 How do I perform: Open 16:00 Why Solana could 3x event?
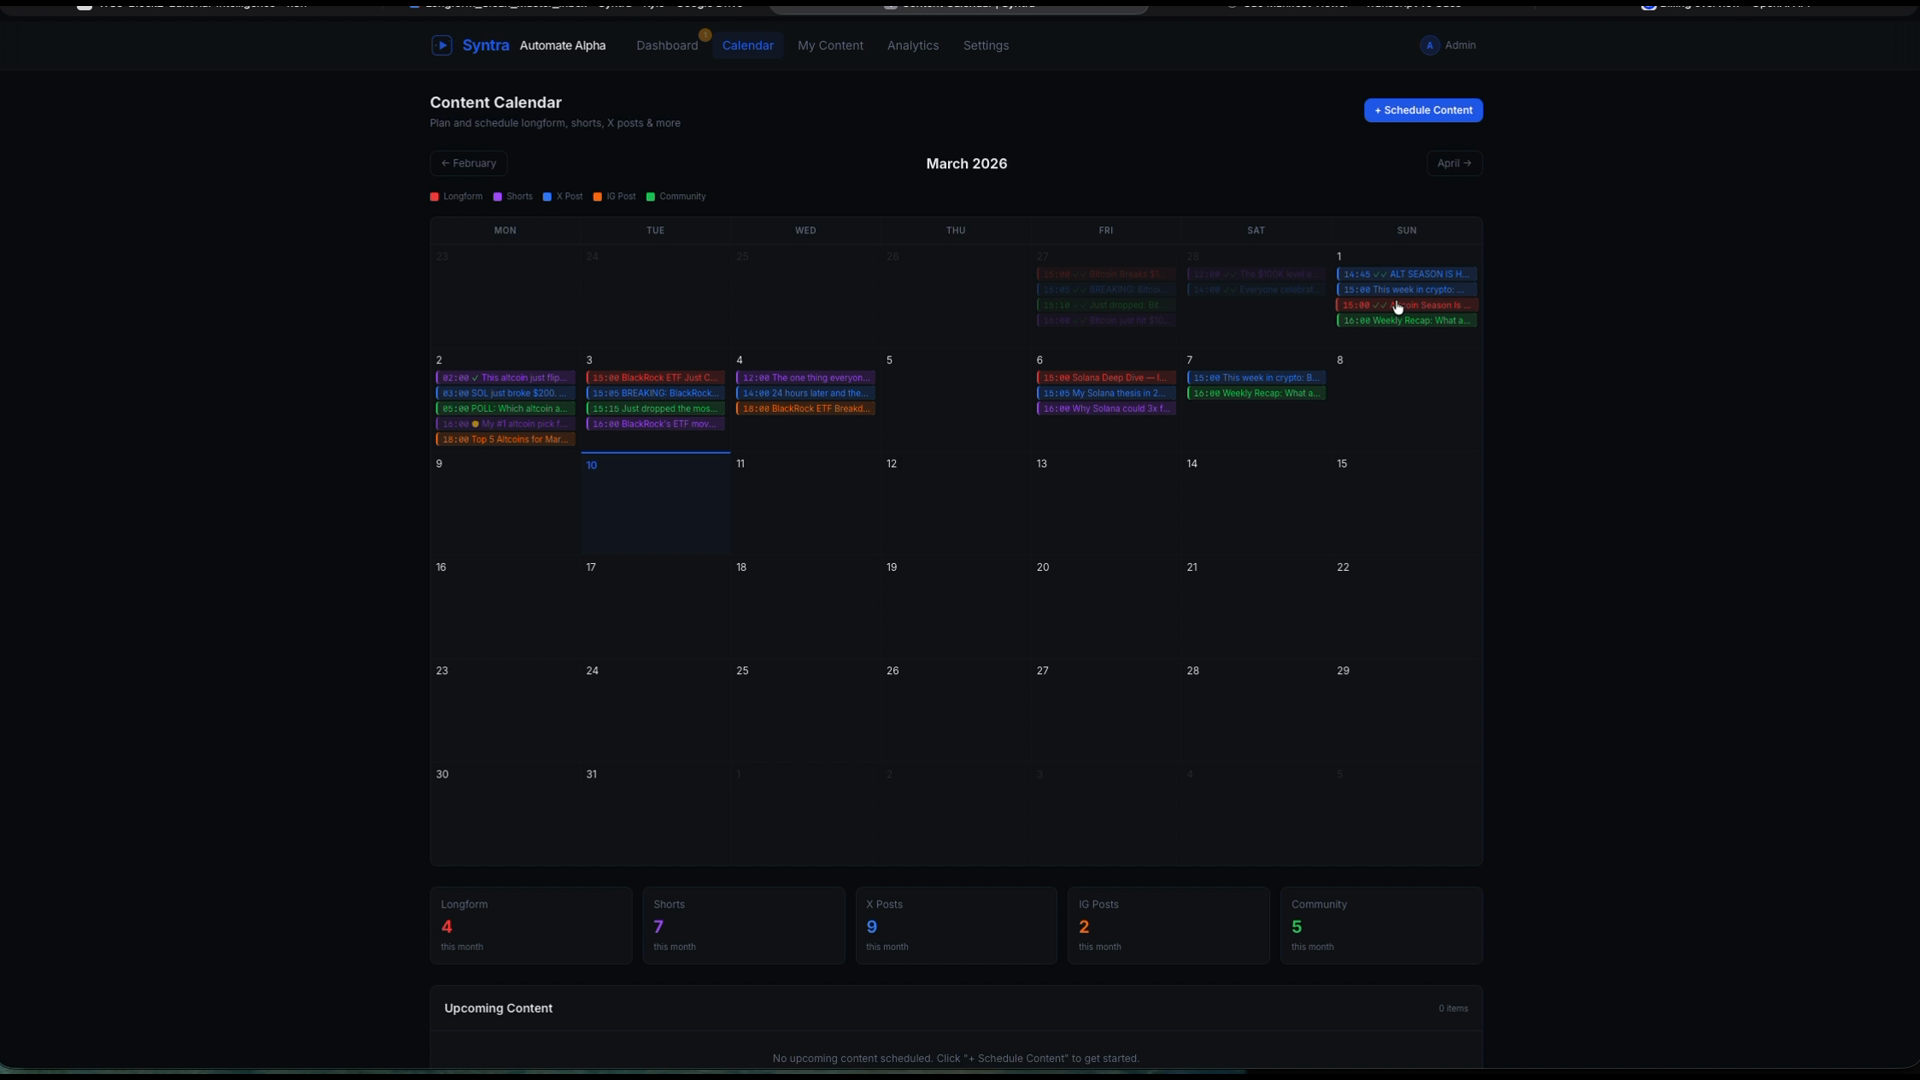[x=1106, y=409]
